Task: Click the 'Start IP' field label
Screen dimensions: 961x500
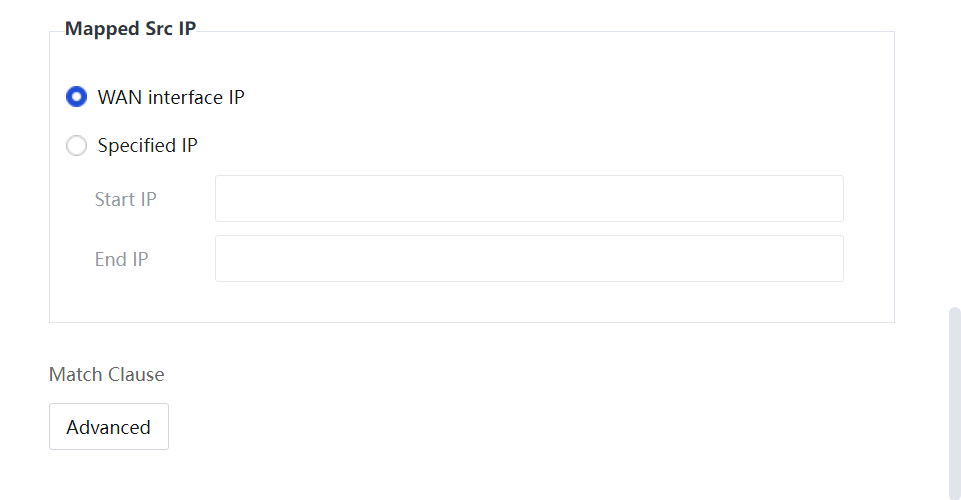Action: (125, 199)
